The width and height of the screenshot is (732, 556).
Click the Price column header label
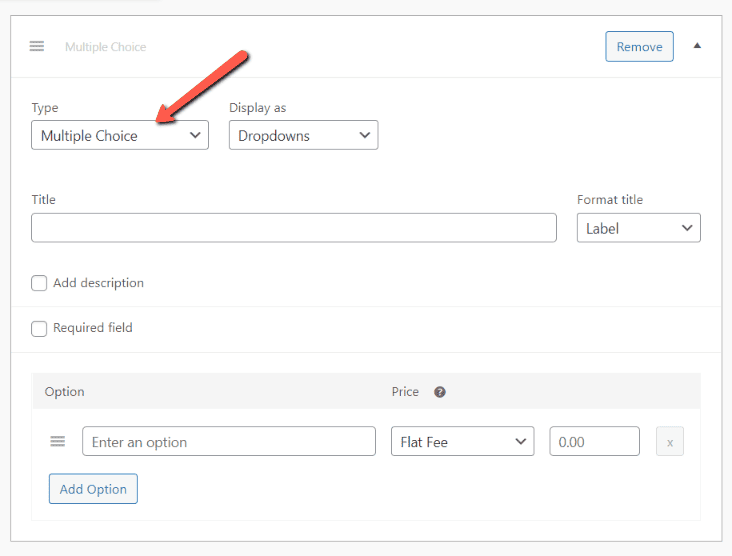[x=405, y=392]
